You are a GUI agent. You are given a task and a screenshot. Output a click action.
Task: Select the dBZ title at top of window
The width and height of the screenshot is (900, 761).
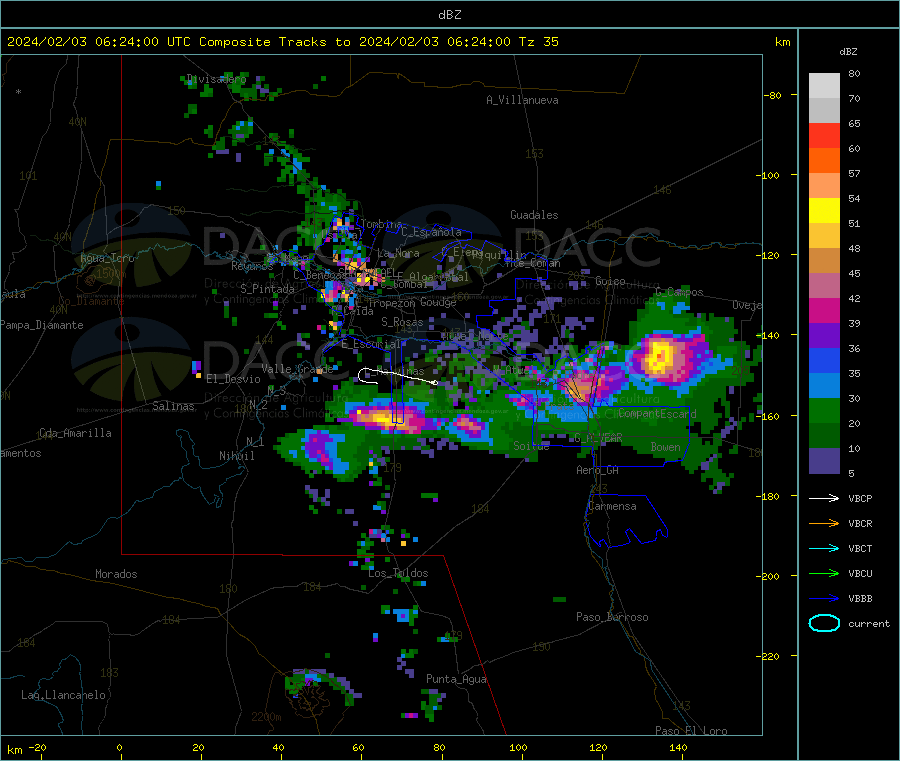(x=449, y=15)
